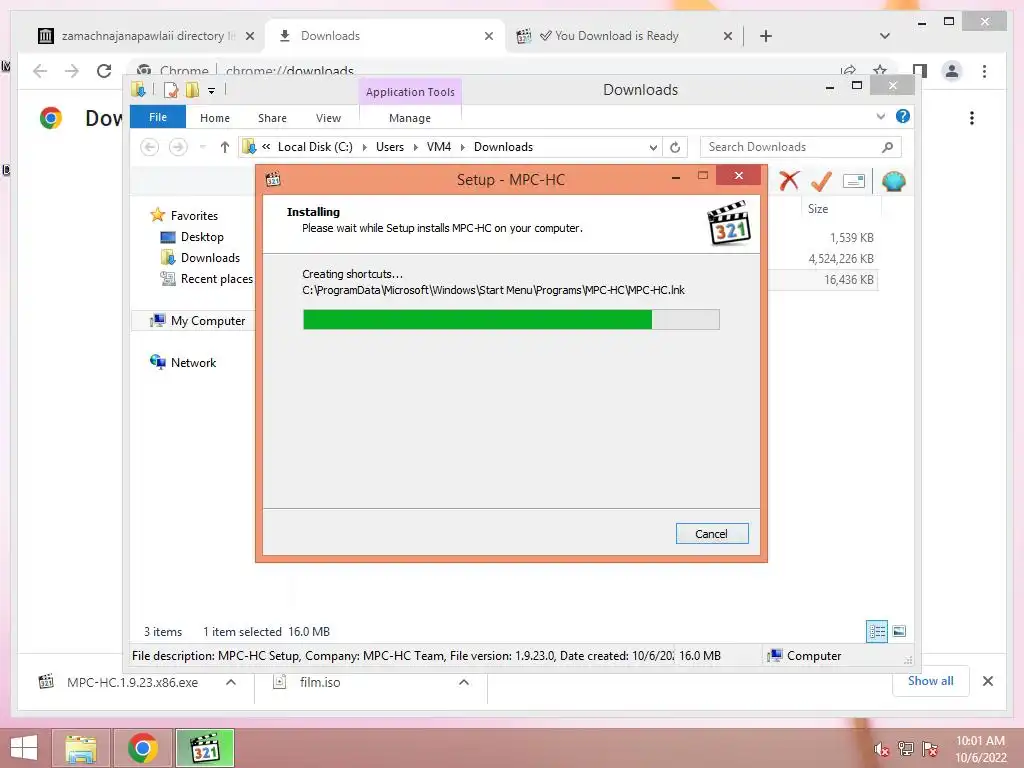The height and width of the screenshot is (768, 1024).
Task: Open the Customize Quick Access Toolbar dropdown
Action: click(x=211, y=91)
